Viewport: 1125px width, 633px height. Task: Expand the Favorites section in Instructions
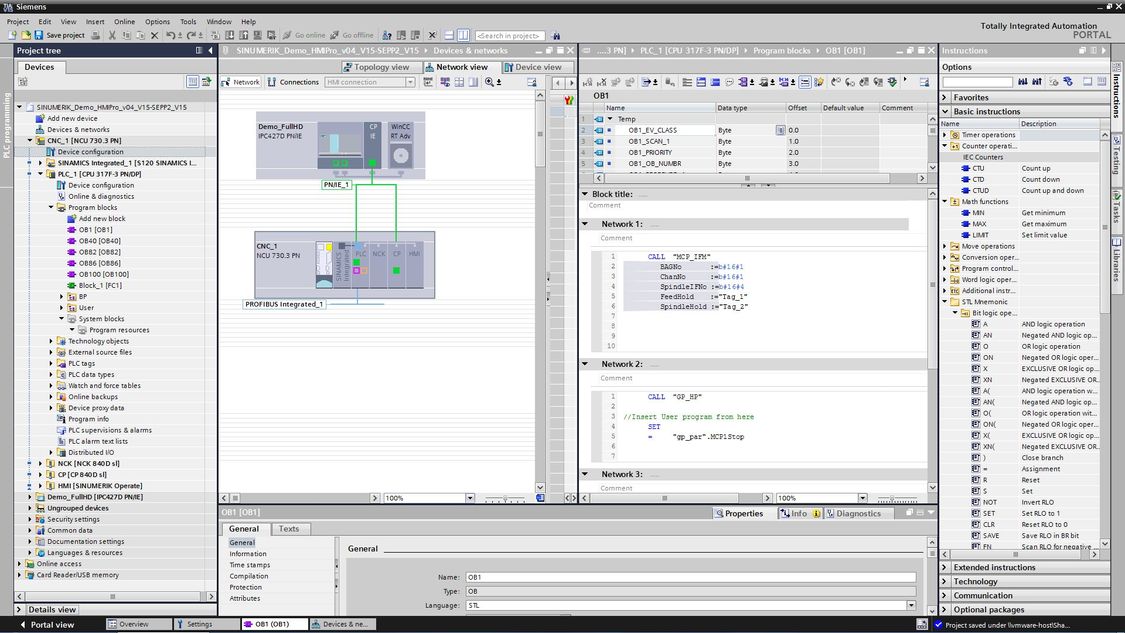pyautogui.click(x=945, y=97)
